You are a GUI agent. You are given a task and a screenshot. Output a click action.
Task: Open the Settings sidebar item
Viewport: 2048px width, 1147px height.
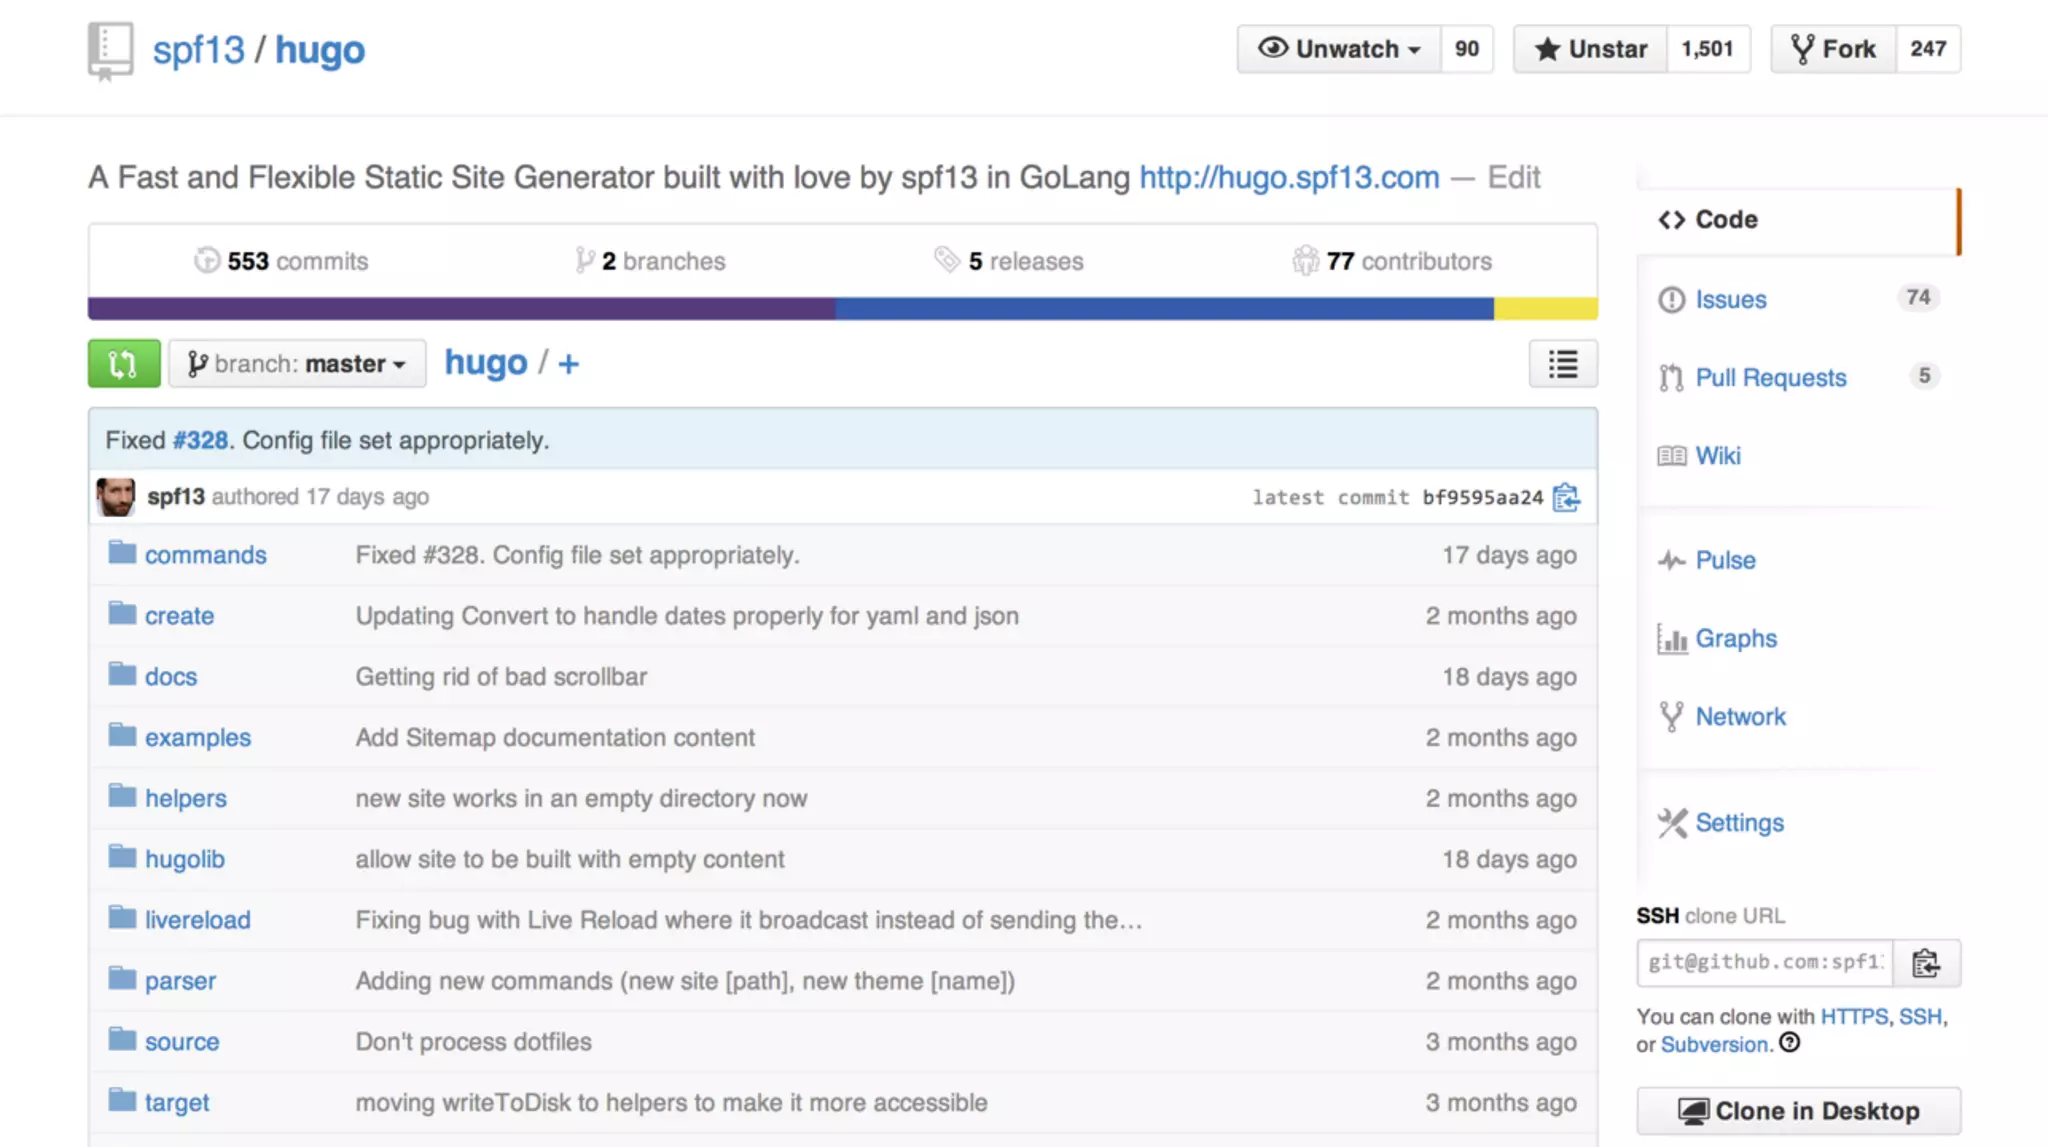1739,823
